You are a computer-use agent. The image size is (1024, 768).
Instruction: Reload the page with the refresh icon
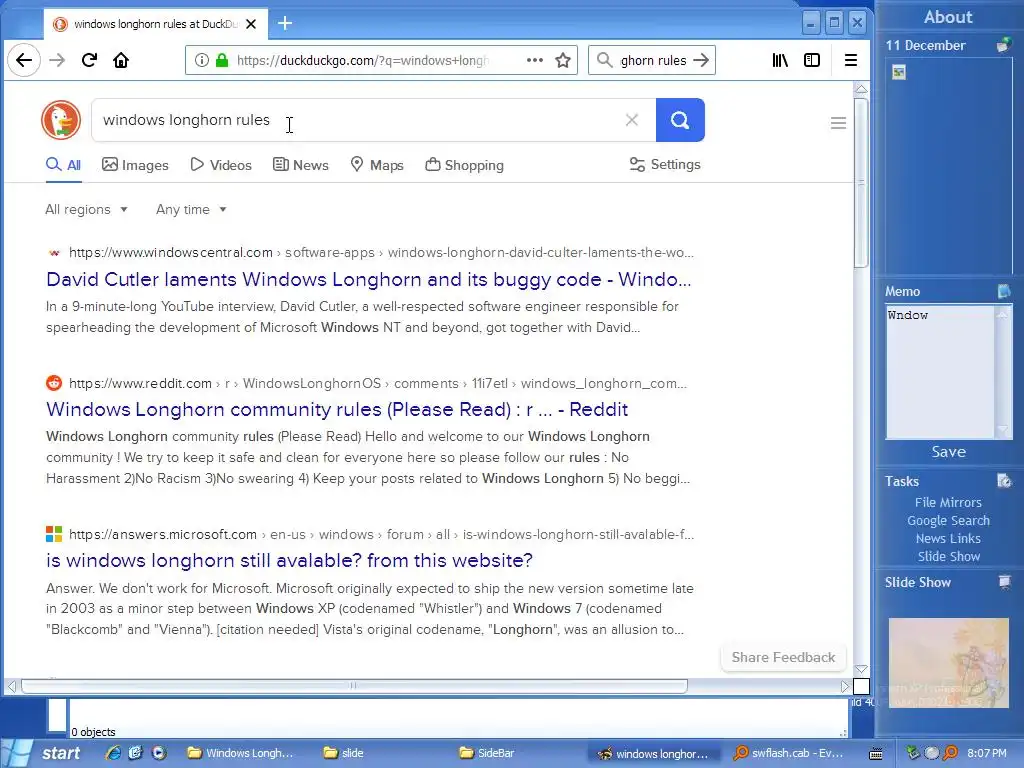89,60
